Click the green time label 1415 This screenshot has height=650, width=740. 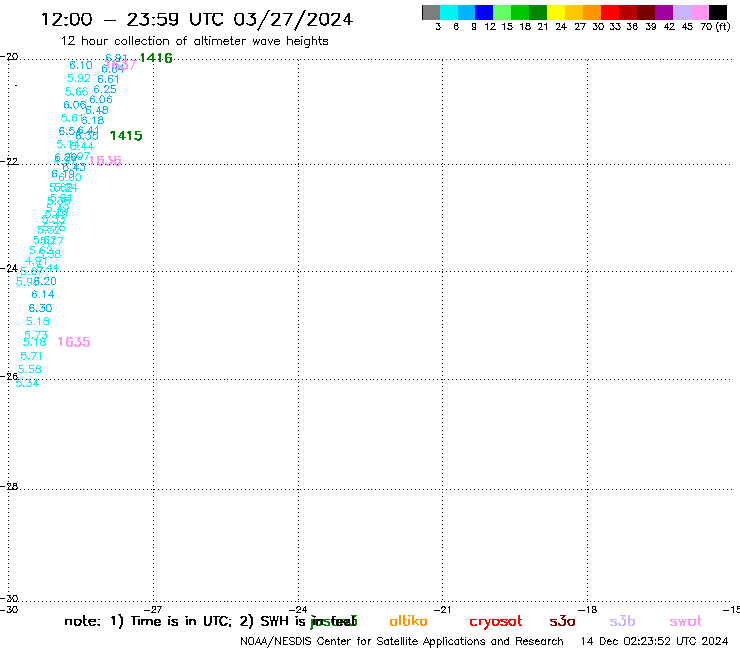click(x=126, y=136)
